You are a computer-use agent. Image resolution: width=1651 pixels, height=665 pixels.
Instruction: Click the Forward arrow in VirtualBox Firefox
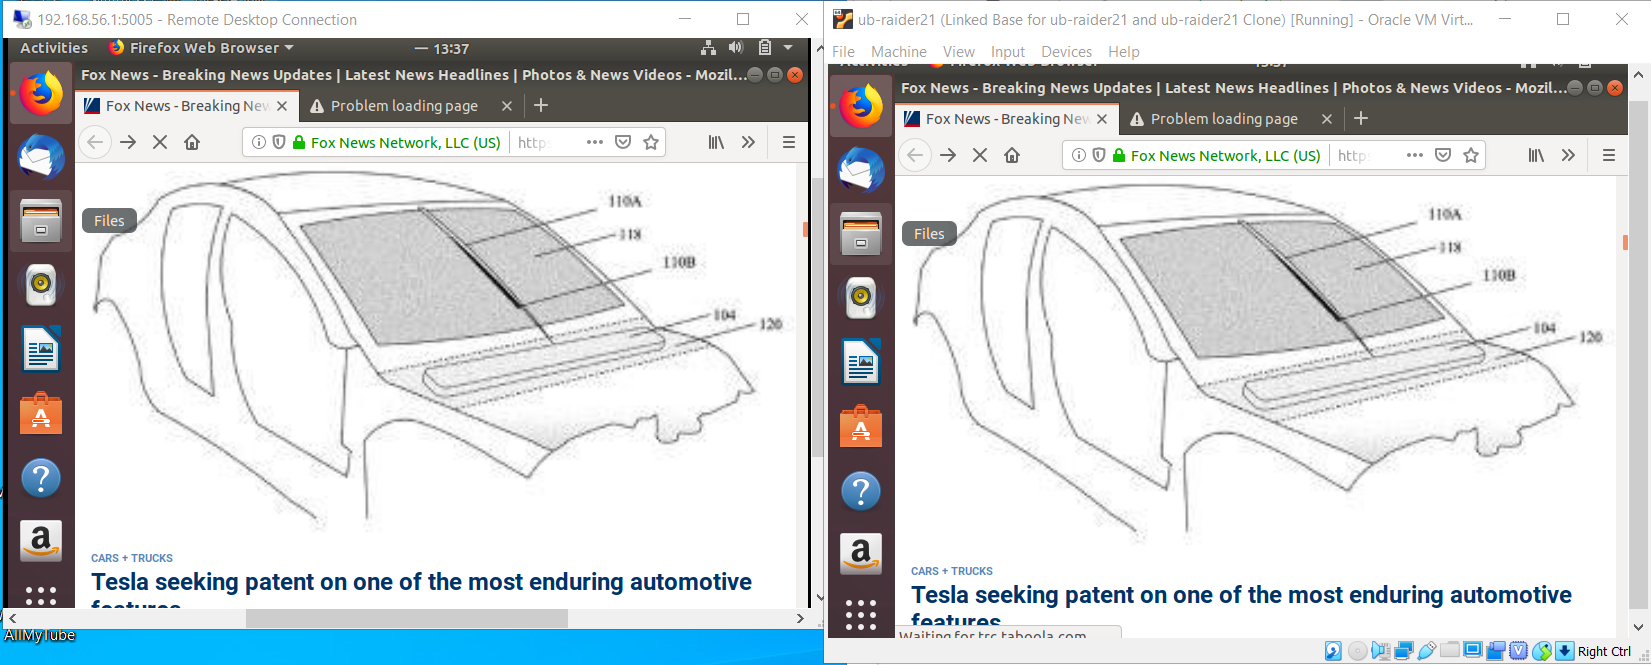click(948, 155)
